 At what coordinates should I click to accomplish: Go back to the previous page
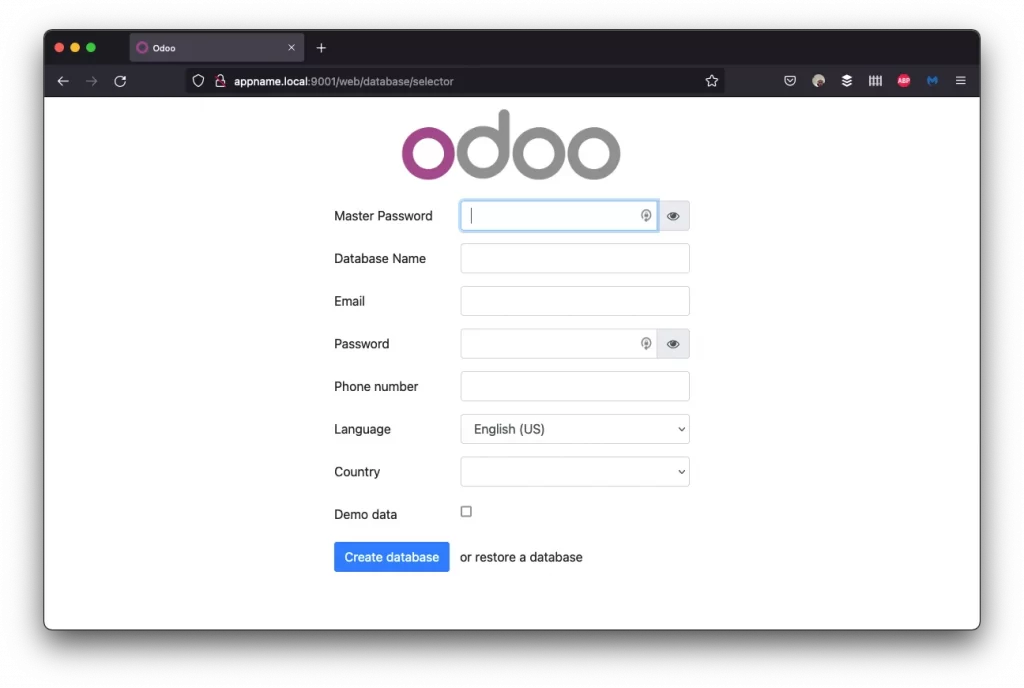[63, 81]
